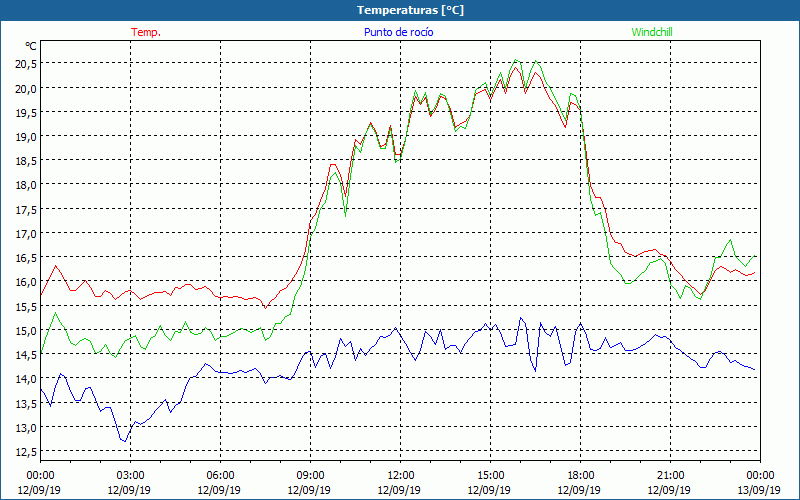Screen dimensions: 800x500
Task: Click the Temperaturas [°C] chart title
Action: coord(410,10)
